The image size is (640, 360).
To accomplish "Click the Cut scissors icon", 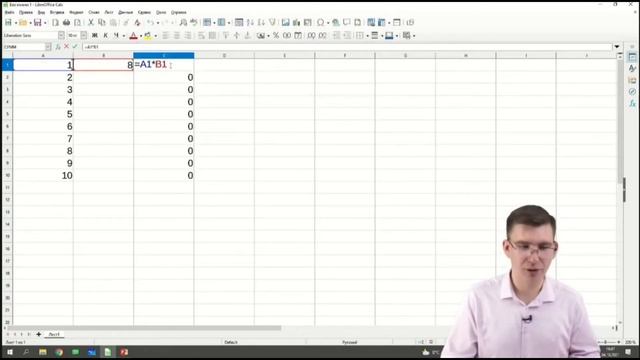I will (91, 22).
